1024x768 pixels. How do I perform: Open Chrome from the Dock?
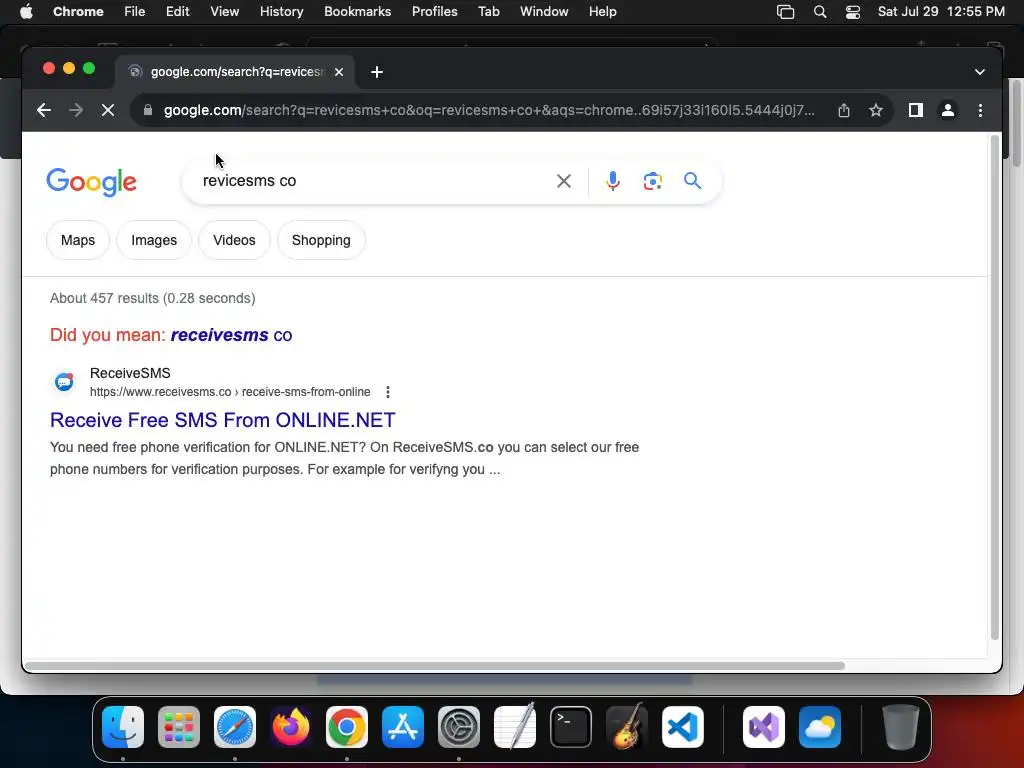(x=347, y=727)
